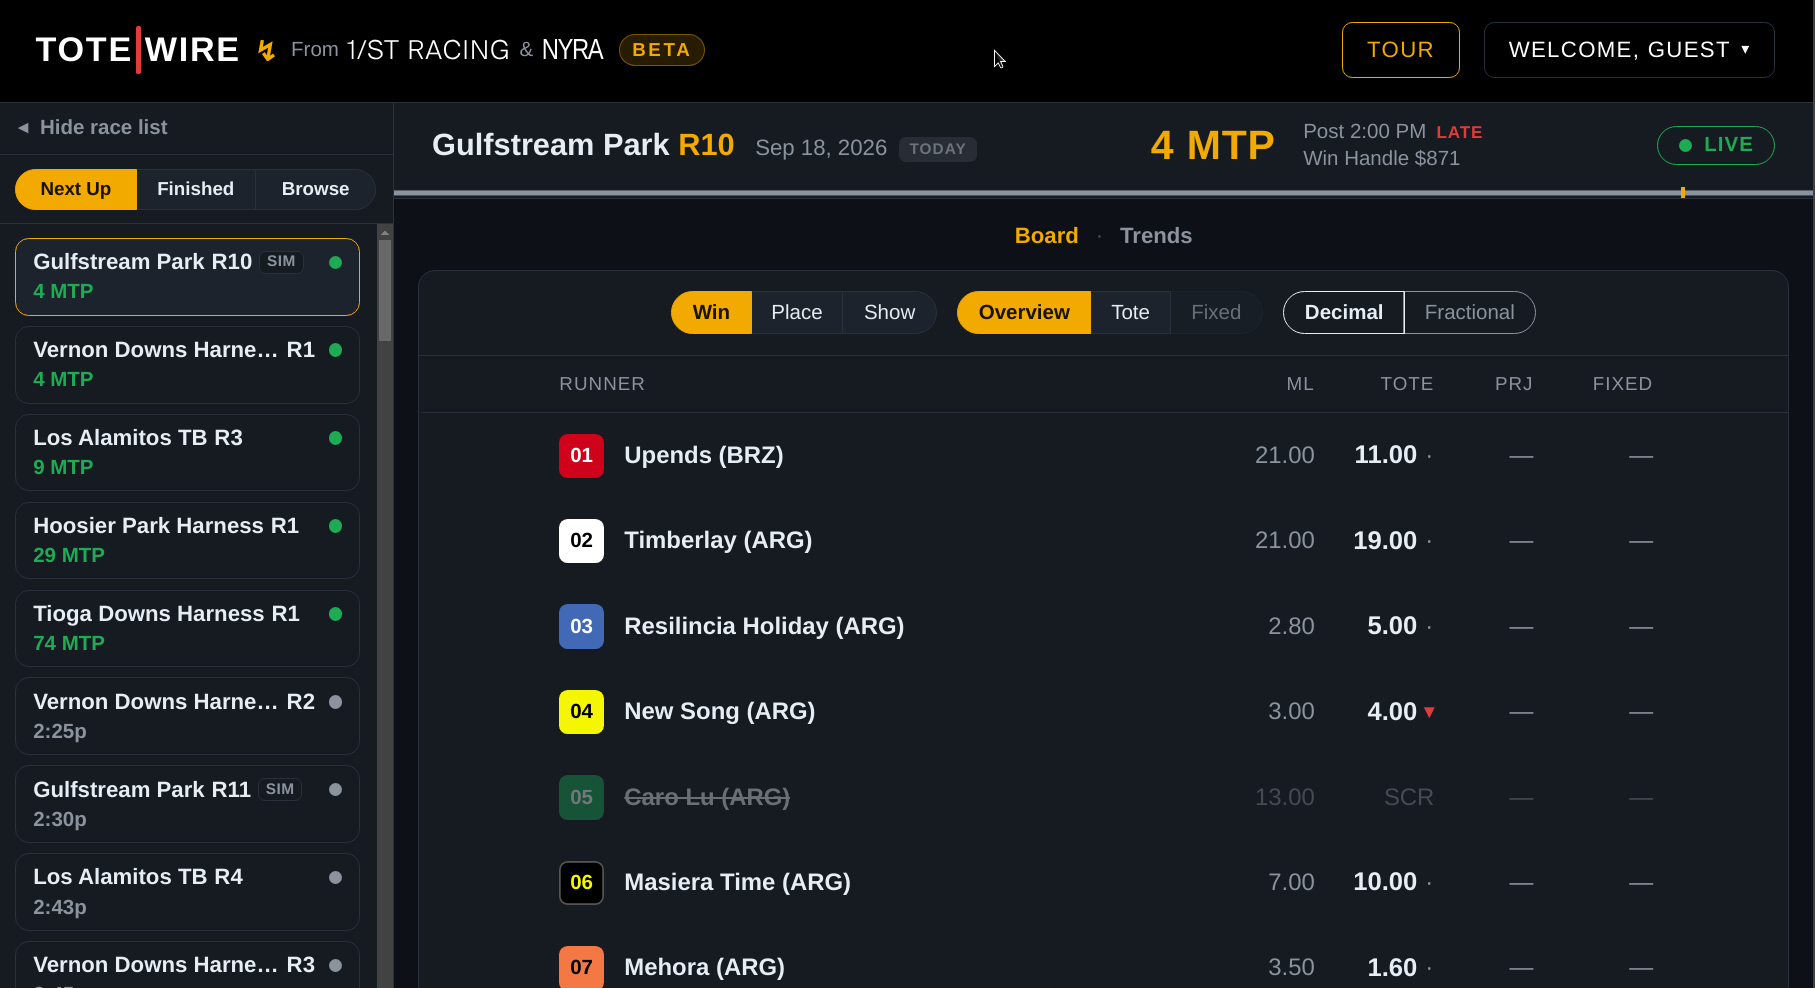Select runner number 03 badge
The height and width of the screenshot is (988, 1815).
click(581, 627)
